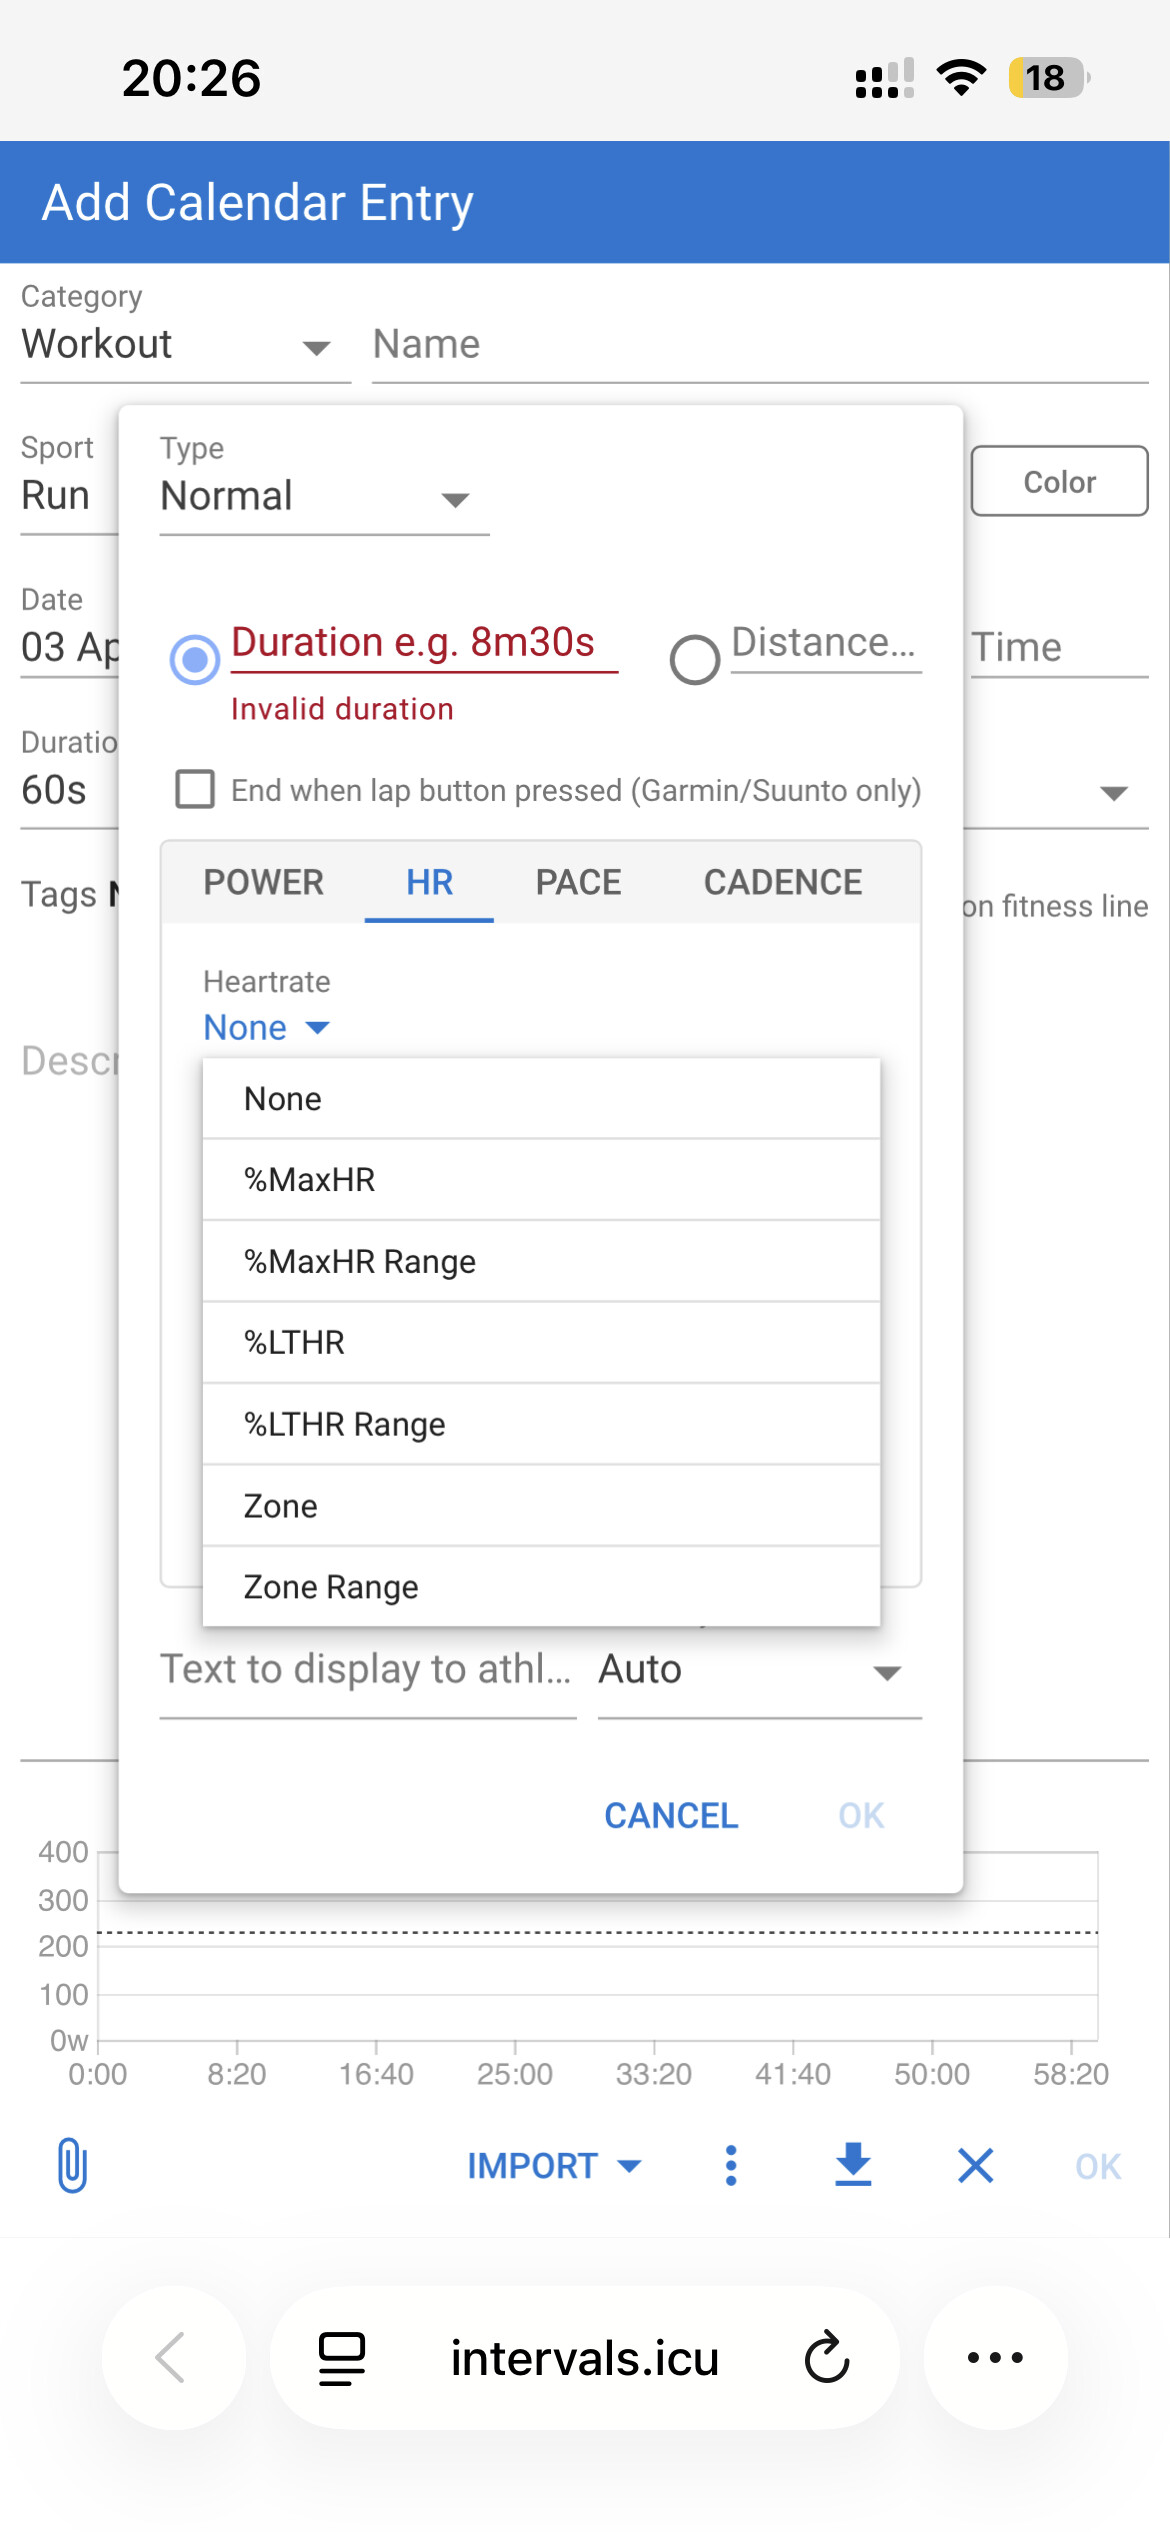Open the Auto dropdown selector

coord(758,1670)
